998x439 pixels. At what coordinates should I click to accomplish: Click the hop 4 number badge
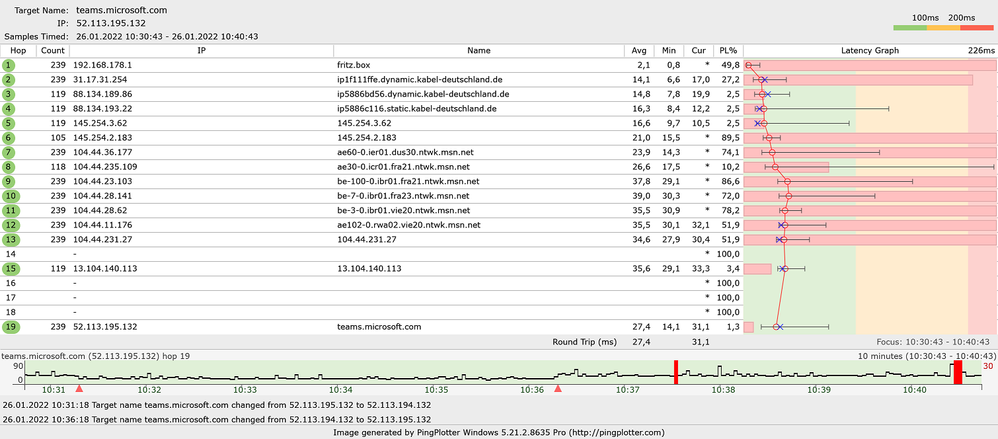[8, 109]
